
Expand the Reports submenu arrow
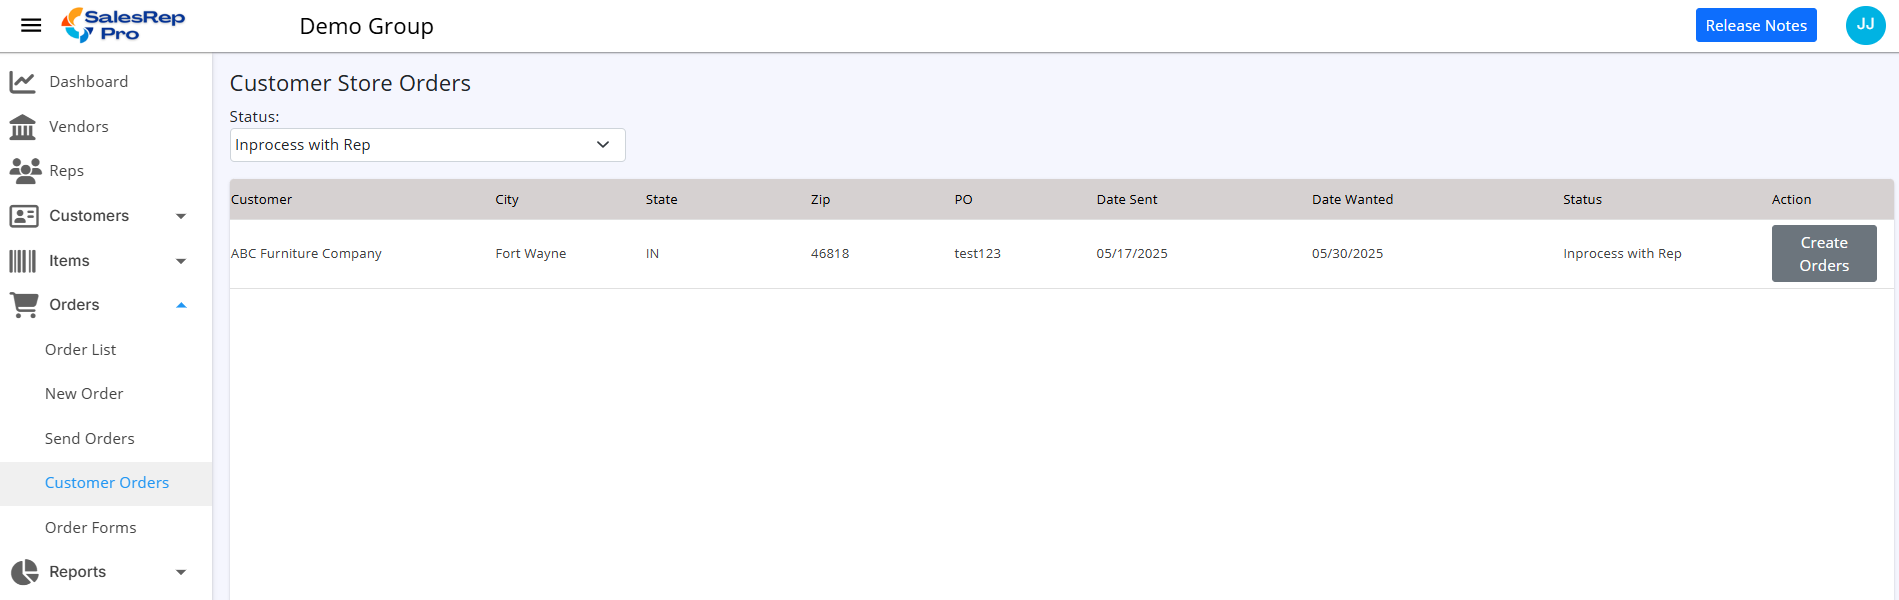[x=181, y=572]
